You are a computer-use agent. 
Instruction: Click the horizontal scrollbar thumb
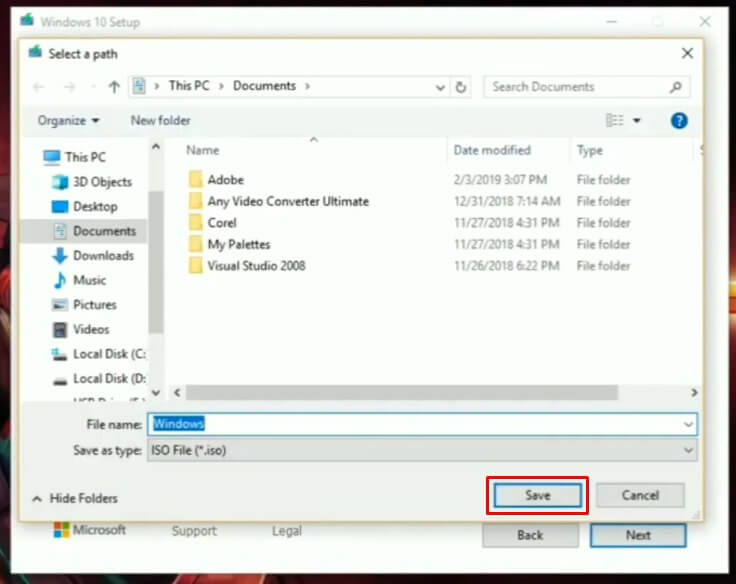tap(402, 392)
